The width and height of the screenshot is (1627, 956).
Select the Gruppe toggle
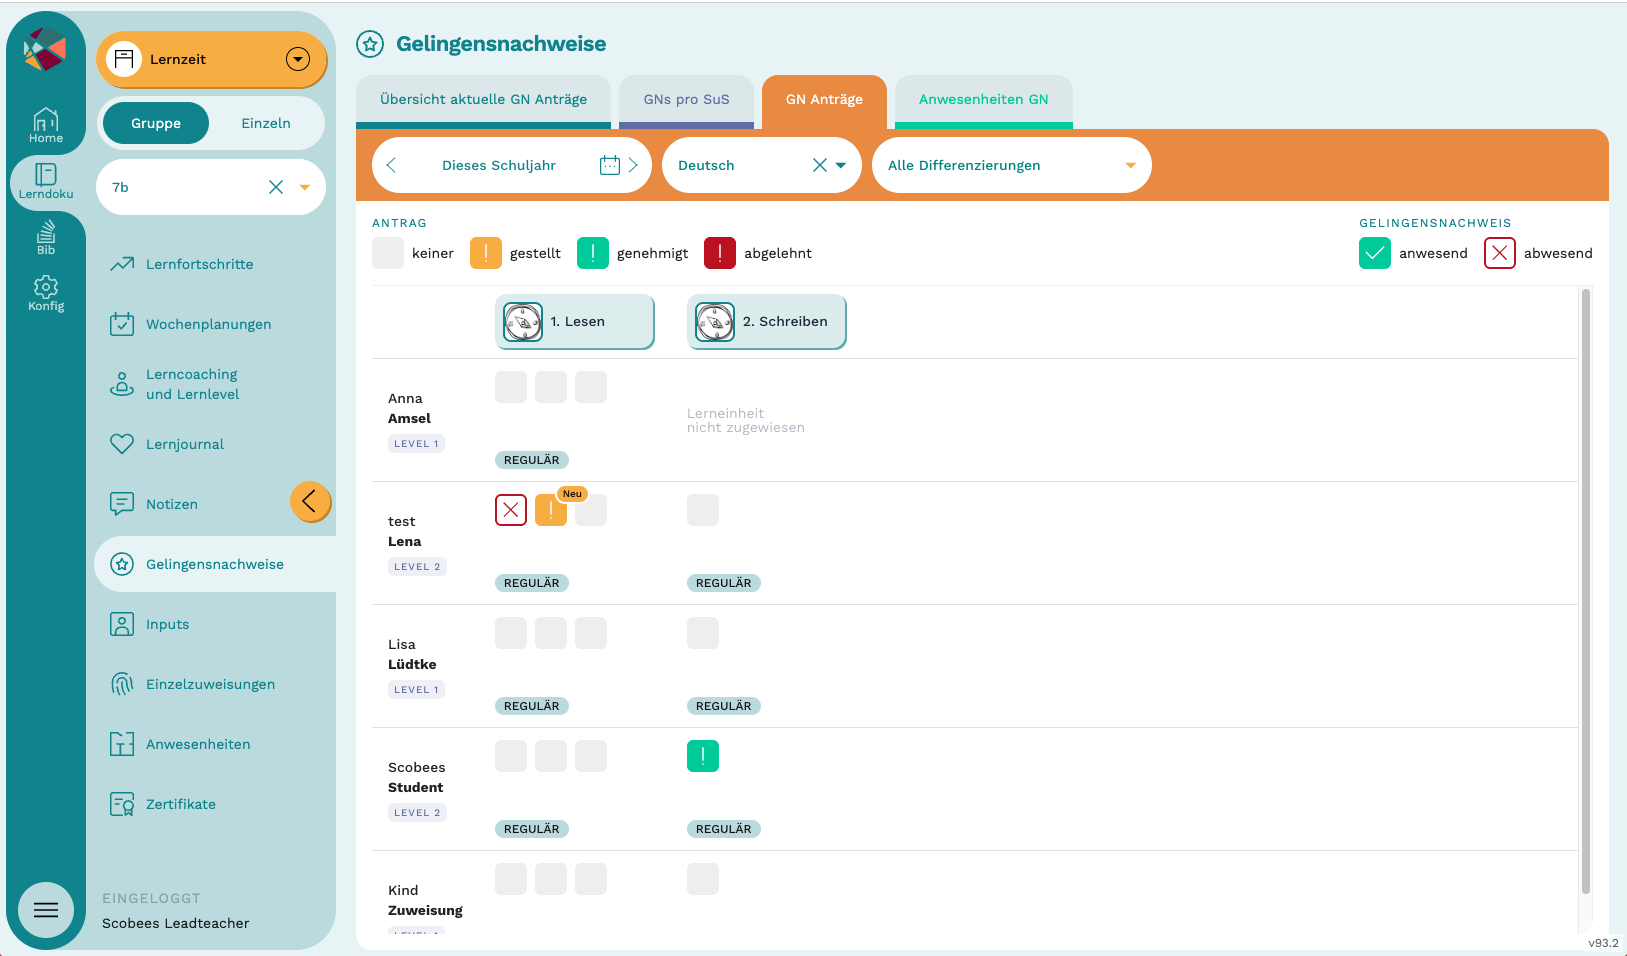(156, 123)
